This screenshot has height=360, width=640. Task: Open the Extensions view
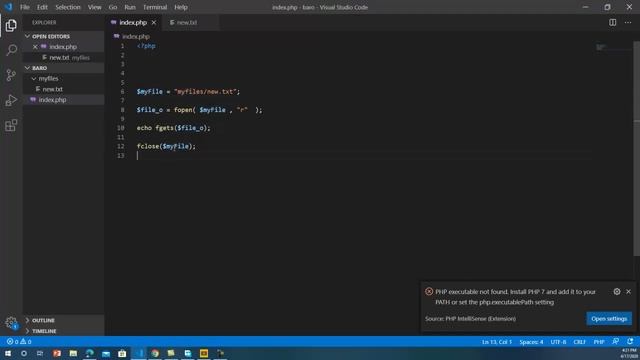pyautogui.click(x=11, y=125)
